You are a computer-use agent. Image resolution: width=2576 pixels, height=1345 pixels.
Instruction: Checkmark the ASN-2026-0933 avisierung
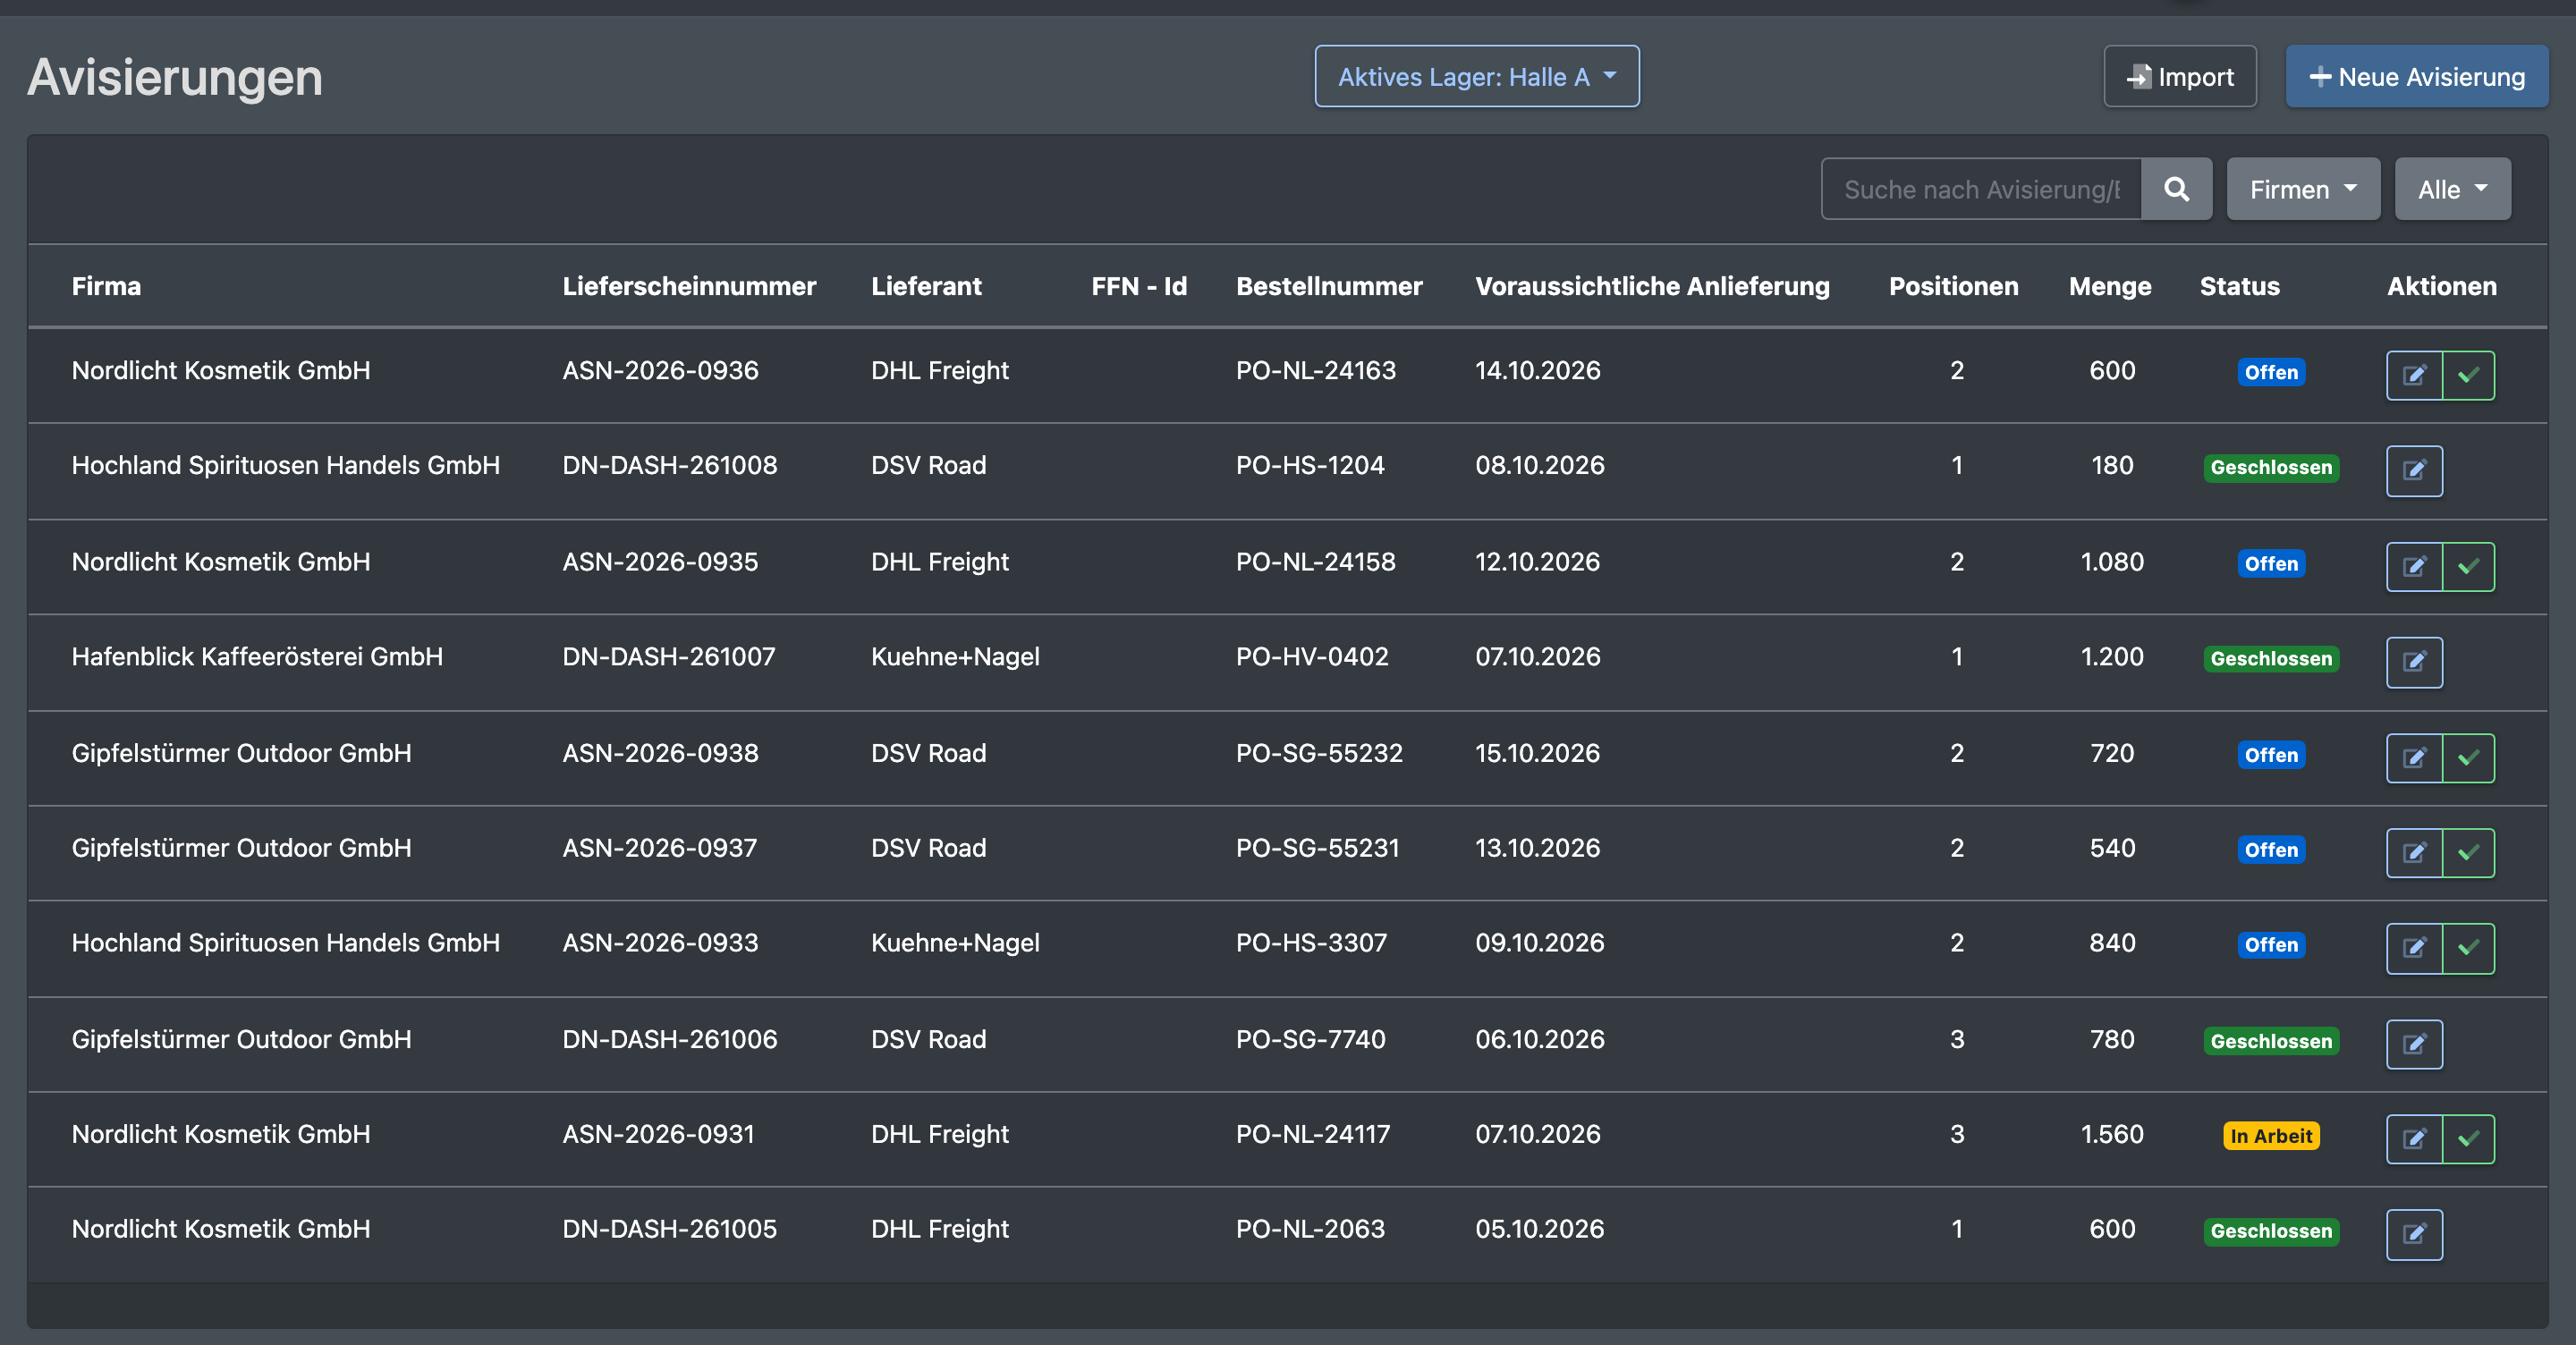click(2468, 948)
